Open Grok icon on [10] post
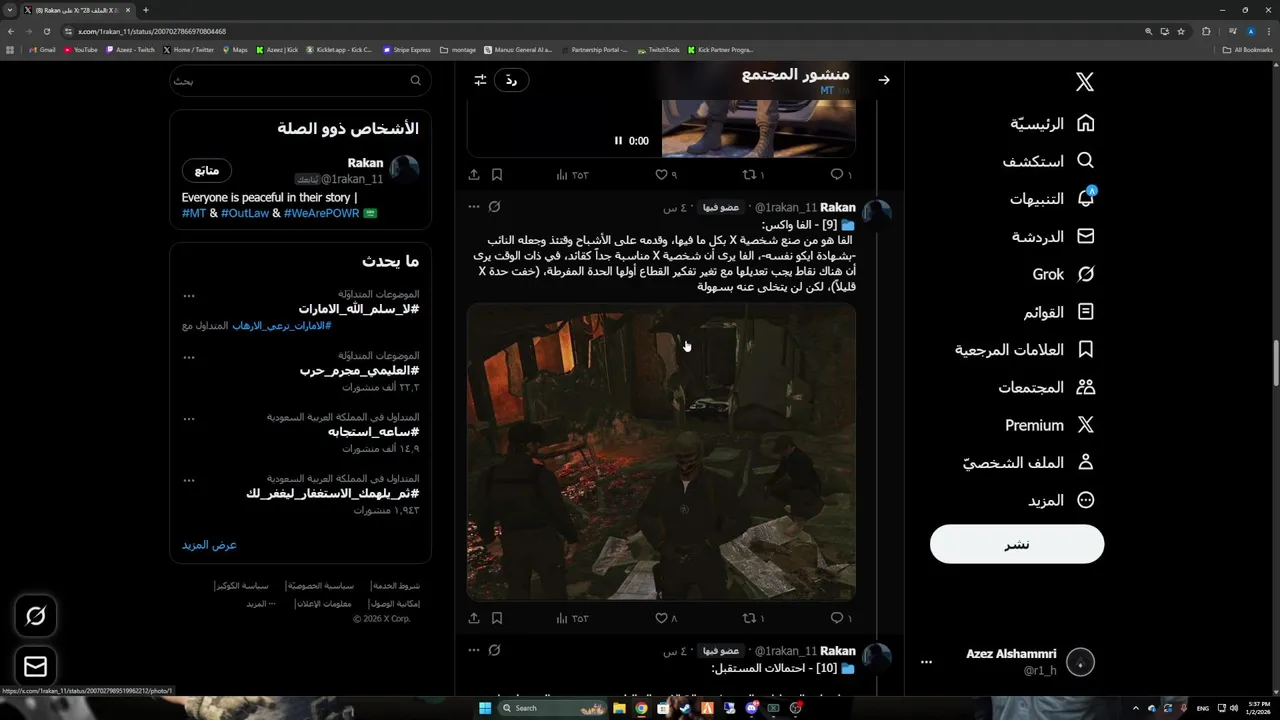Viewport: 1280px width, 720px height. click(494, 651)
